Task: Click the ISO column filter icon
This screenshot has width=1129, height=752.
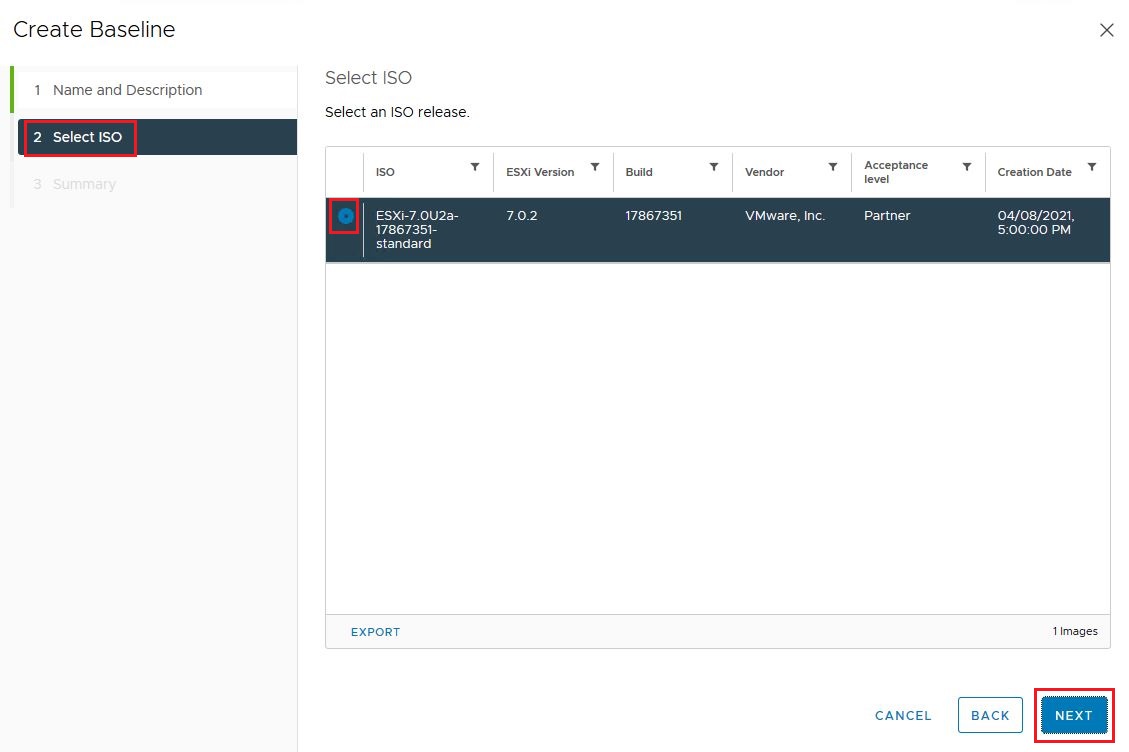Action: coord(475,167)
